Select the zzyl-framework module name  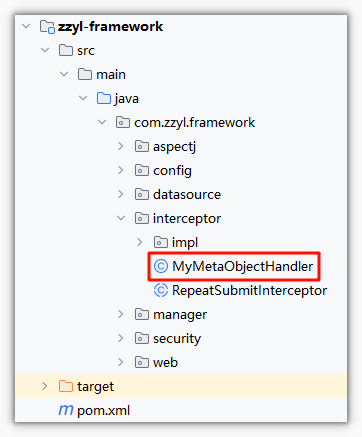tap(110, 27)
